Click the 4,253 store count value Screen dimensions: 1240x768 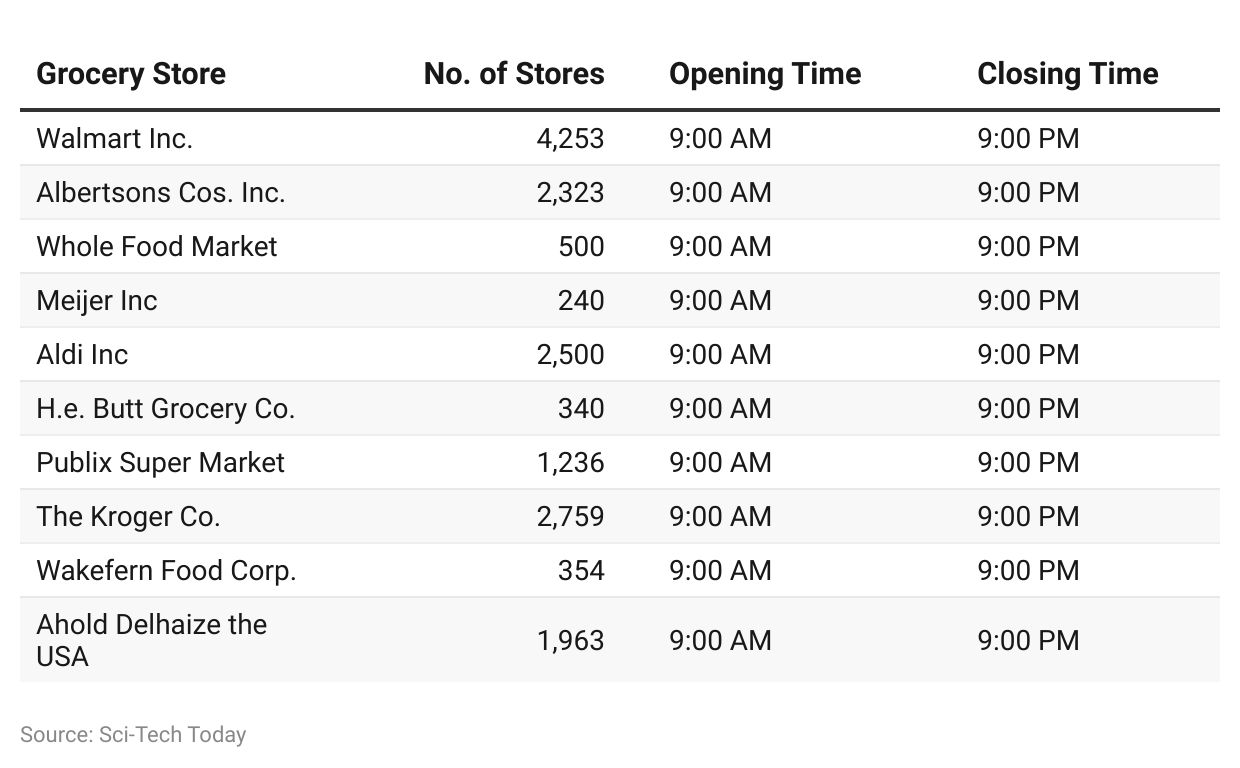point(570,138)
